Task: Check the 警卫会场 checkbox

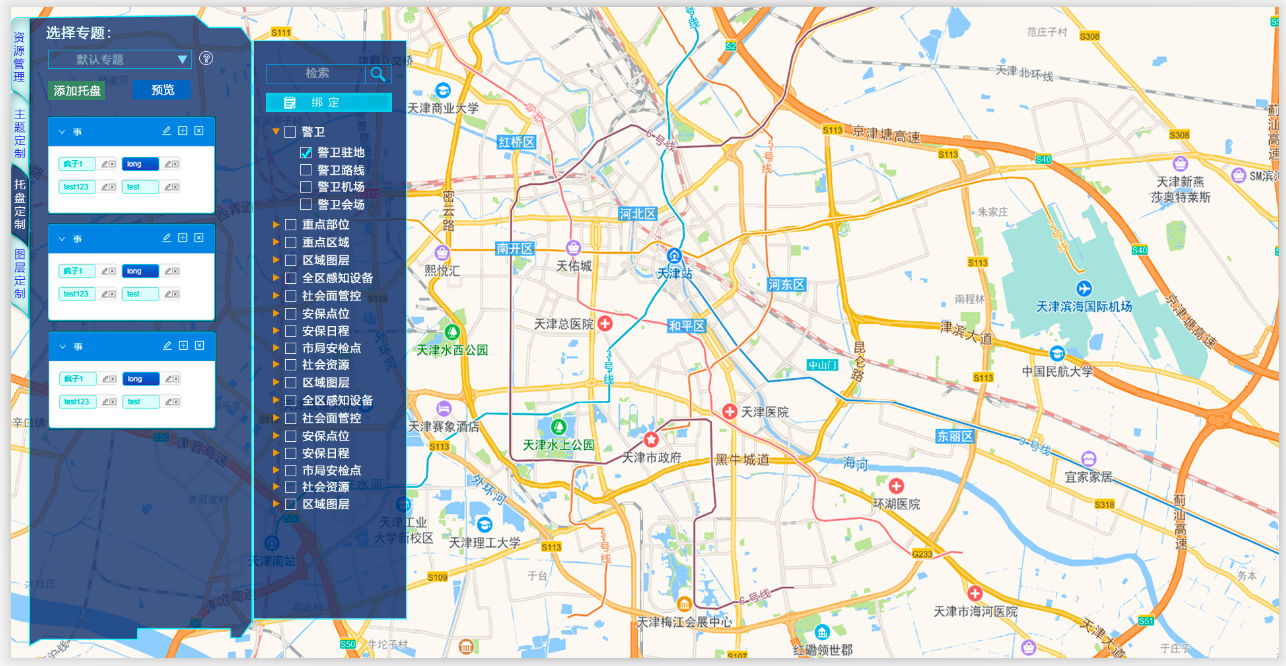Action: tap(306, 204)
